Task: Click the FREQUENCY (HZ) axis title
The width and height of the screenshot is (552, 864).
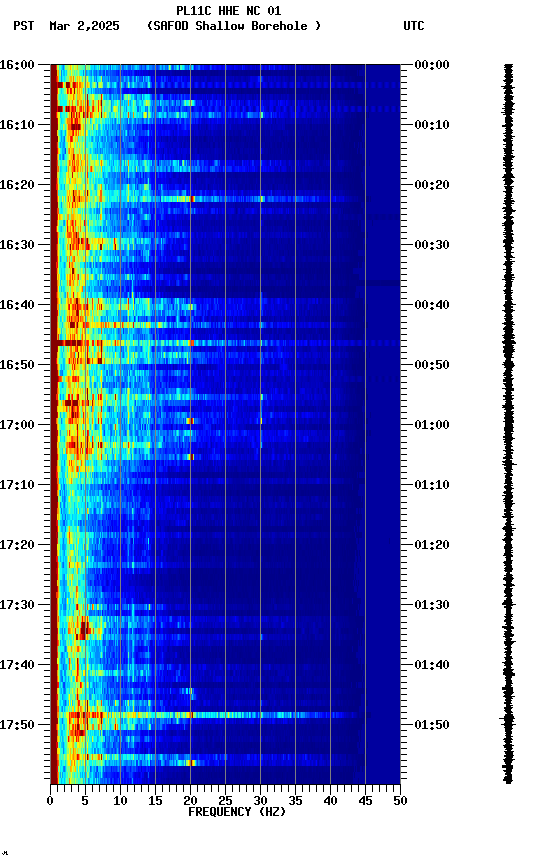Action: click(237, 812)
